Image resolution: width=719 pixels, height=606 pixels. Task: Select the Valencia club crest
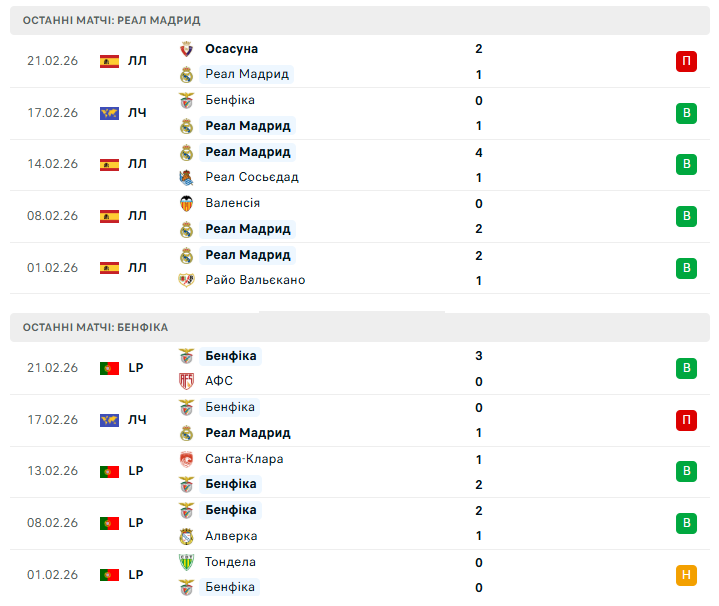186,204
